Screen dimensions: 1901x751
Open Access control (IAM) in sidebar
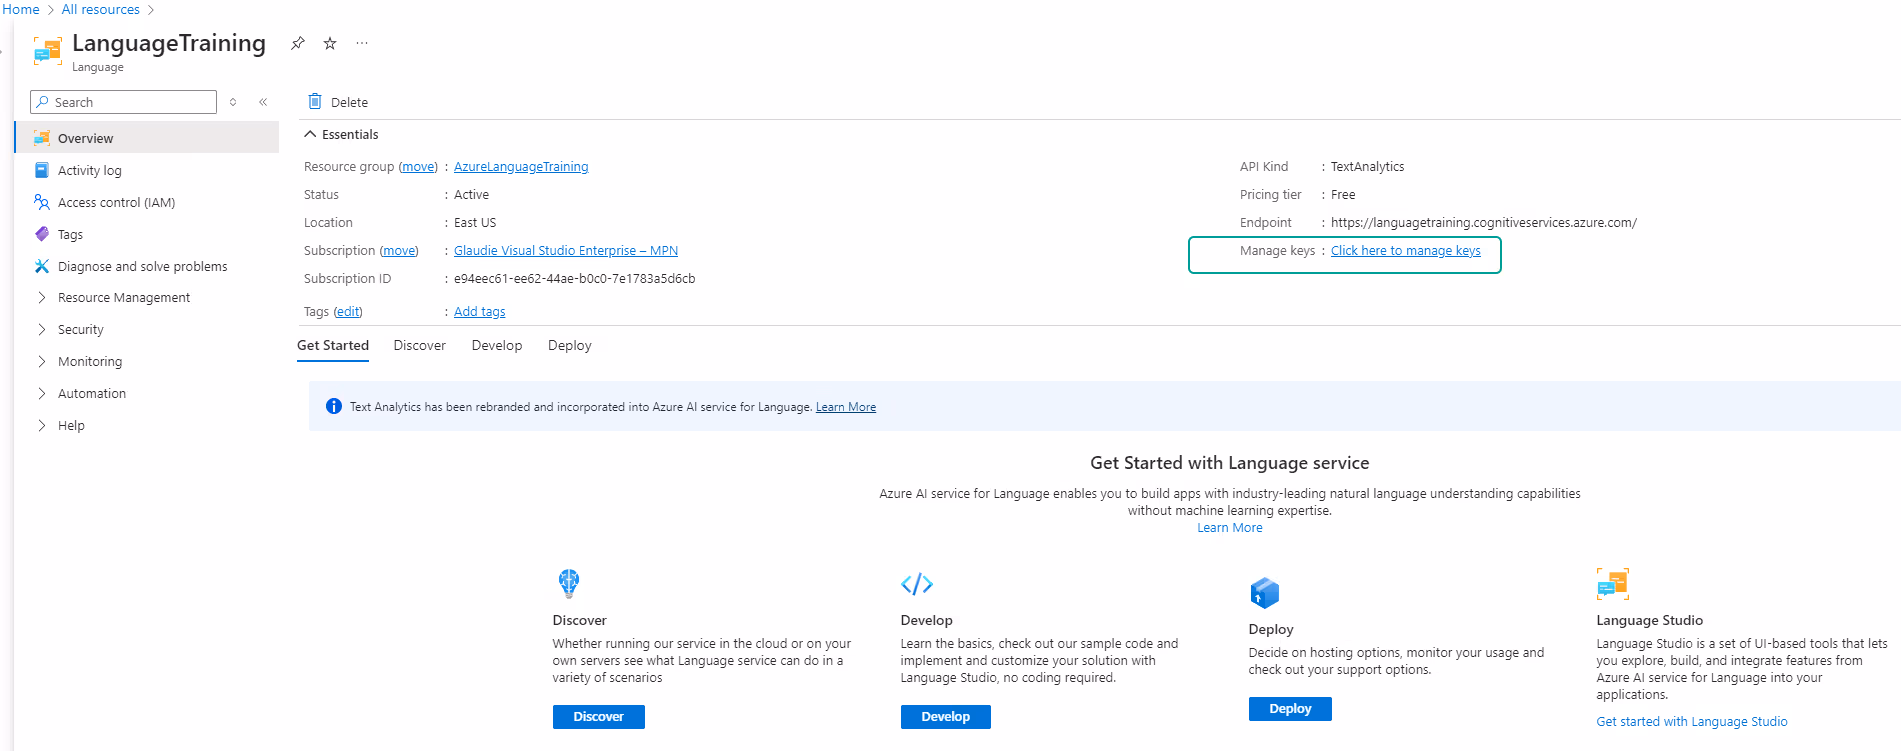point(116,202)
